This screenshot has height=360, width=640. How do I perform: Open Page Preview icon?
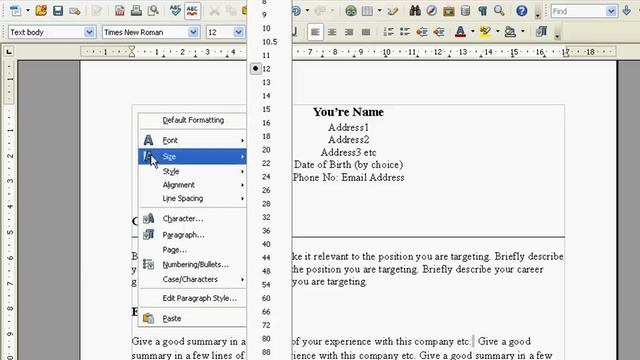point(153,11)
